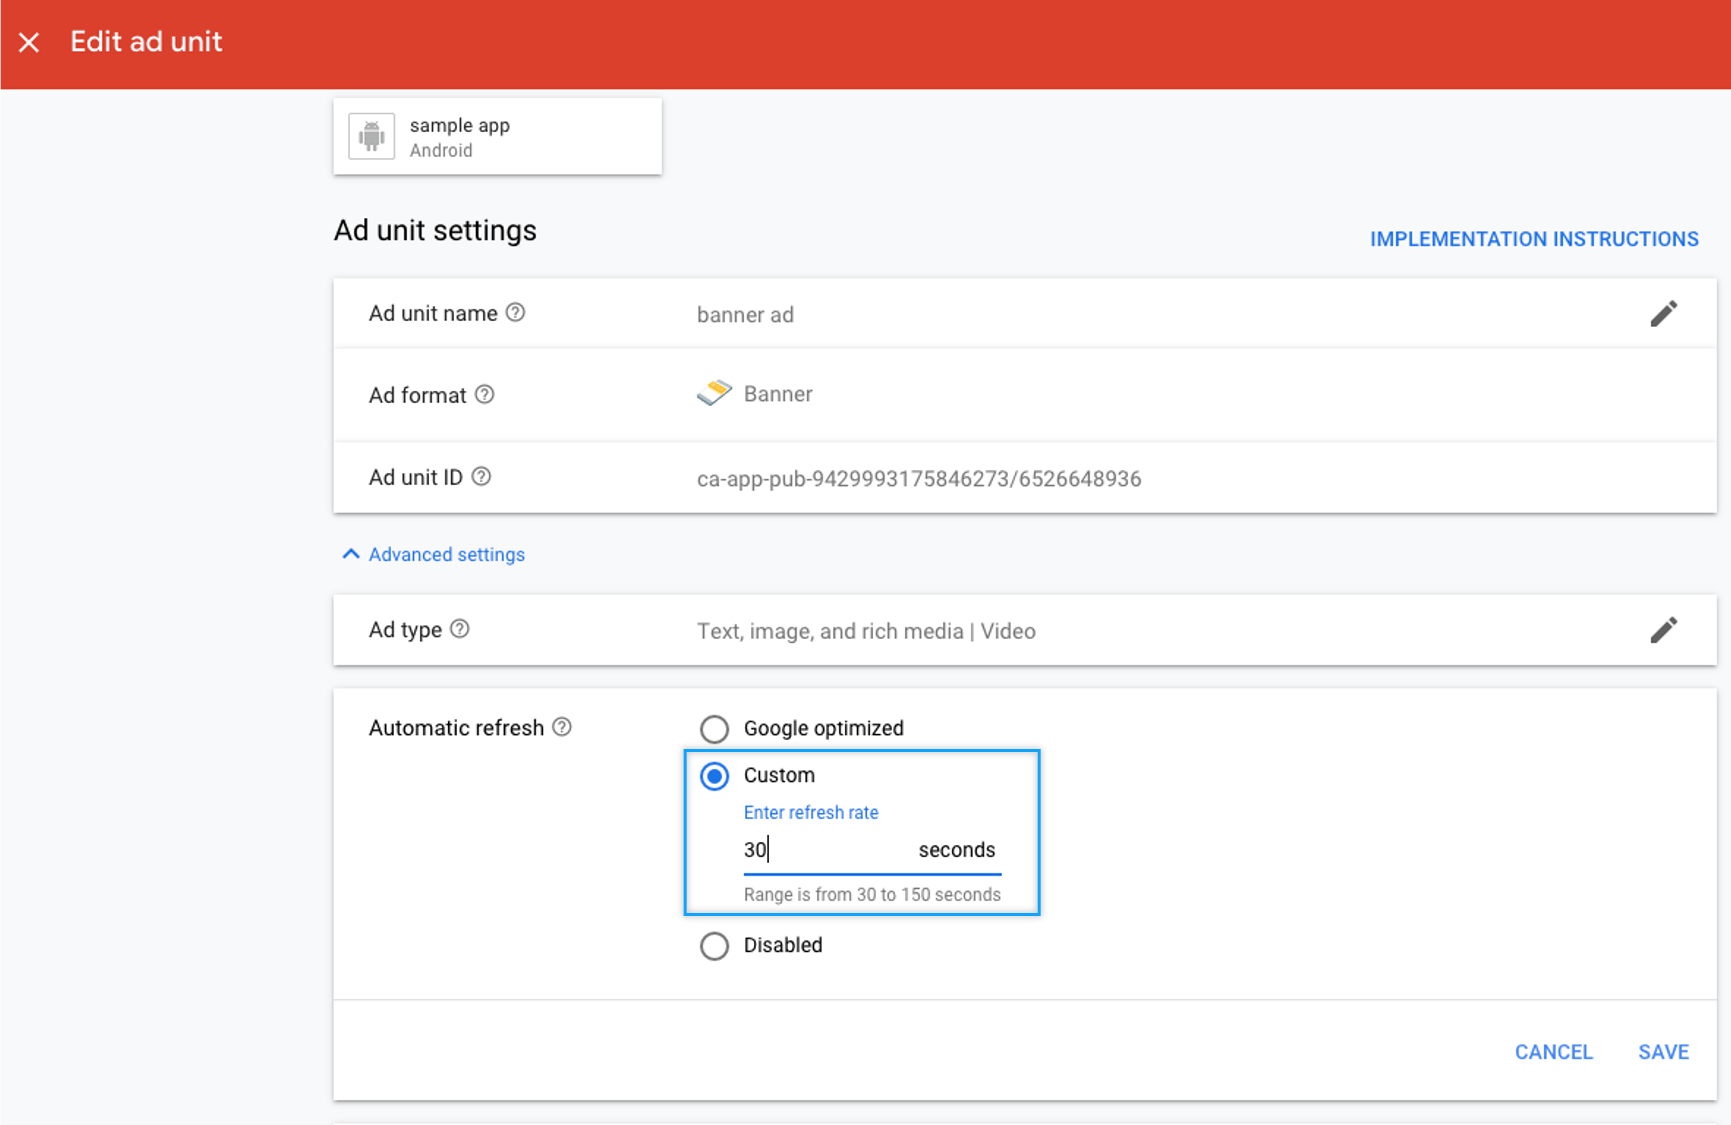Edit the ad type with pencil icon
The height and width of the screenshot is (1125, 1731).
pyautogui.click(x=1663, y=630)
